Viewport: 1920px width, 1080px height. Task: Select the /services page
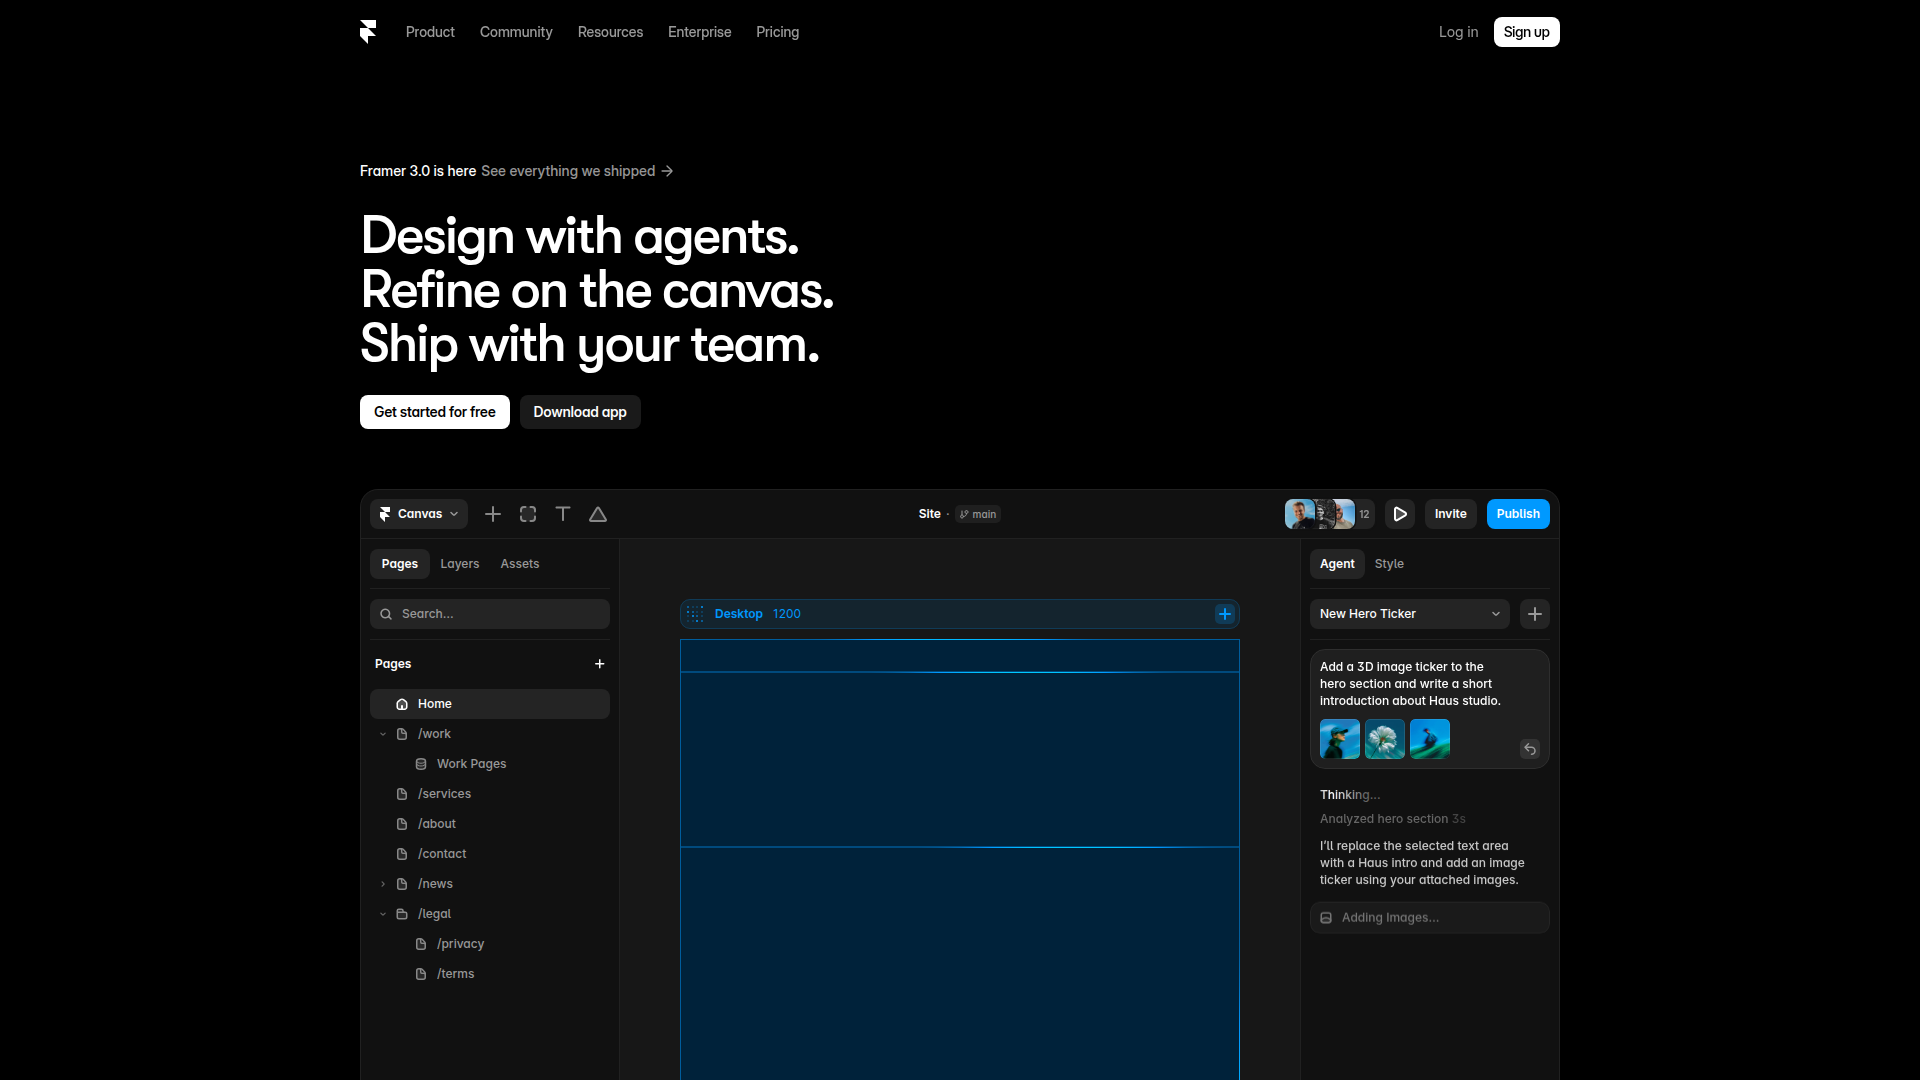(444, 794)
